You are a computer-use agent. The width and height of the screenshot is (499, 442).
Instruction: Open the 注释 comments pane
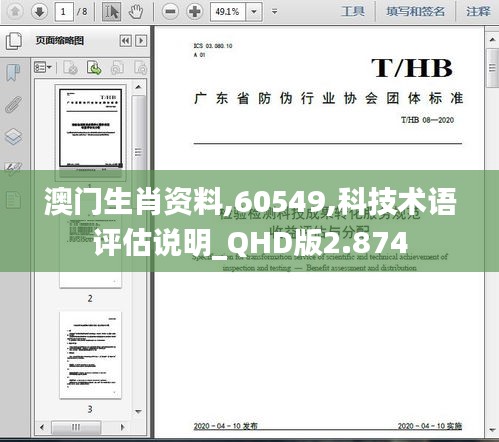478,12
